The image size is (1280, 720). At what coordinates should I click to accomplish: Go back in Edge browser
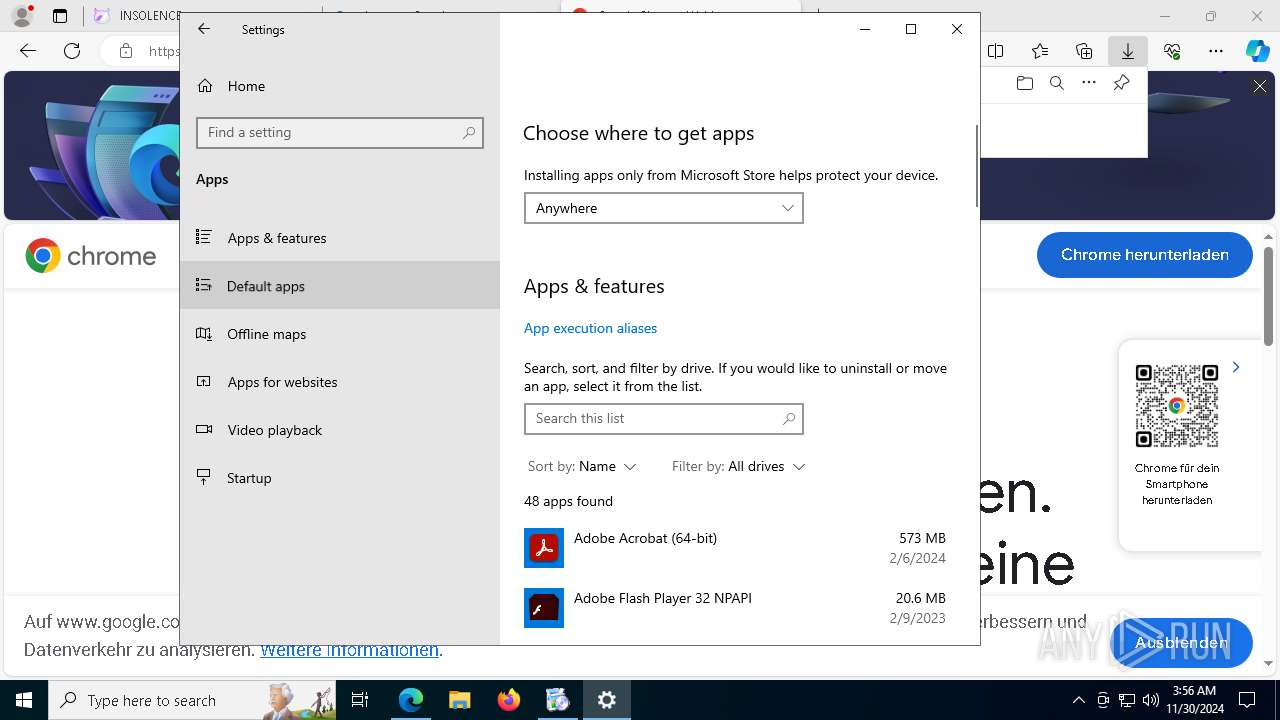[x=28, y=51]
